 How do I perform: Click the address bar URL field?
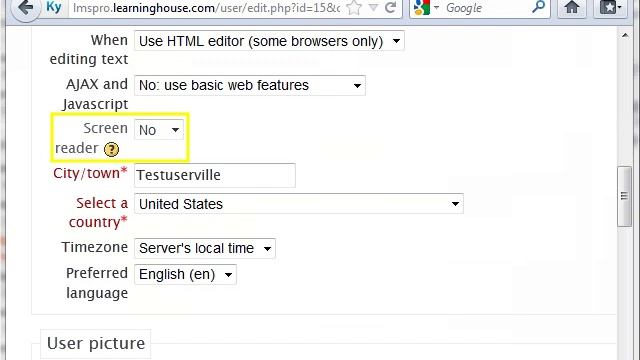[206, 8]
